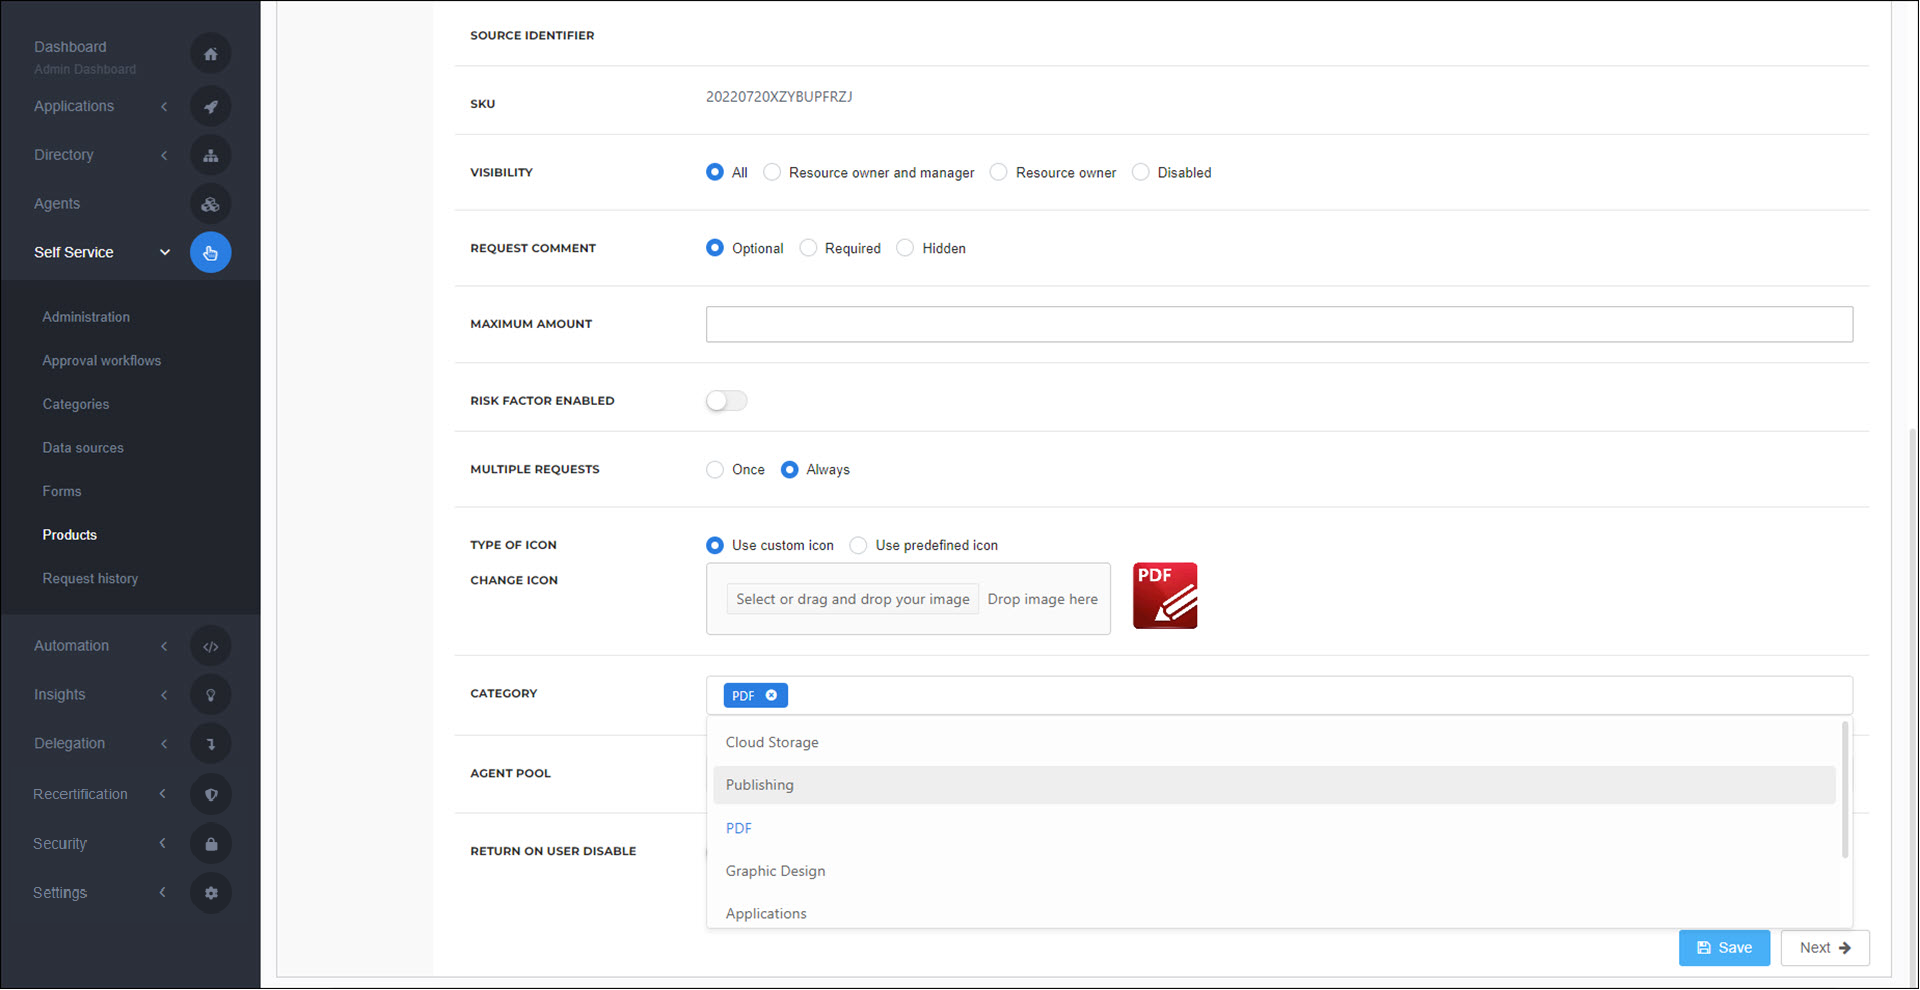Click the Dashboard home icon
The height and width of the screenshot is (990, 1920).
tap(210, 54)
